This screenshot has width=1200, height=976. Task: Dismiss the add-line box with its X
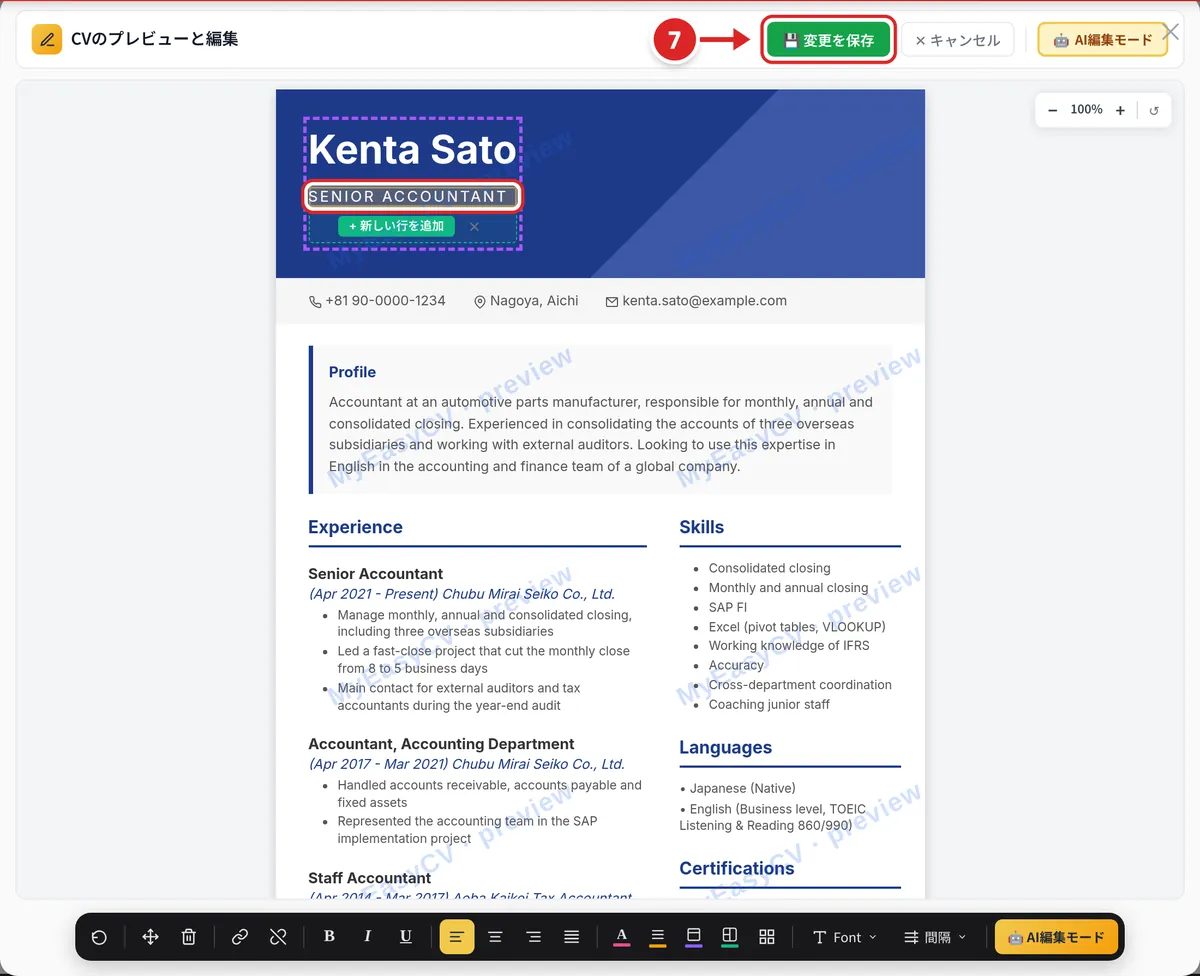474,227
